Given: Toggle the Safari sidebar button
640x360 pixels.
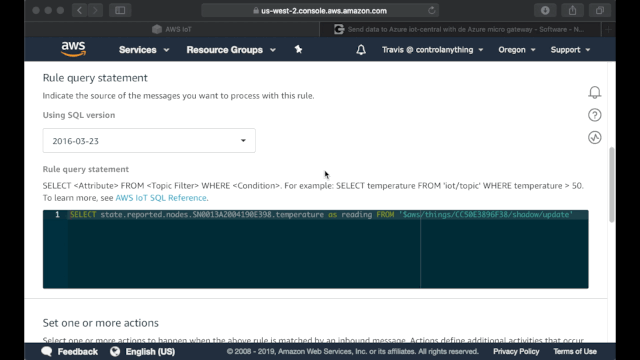Looking at the screenshot, I should click(x=120, y=11).
